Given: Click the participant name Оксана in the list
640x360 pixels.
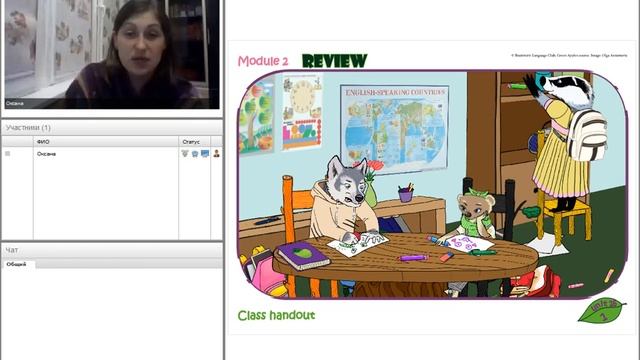Looking at the screenshot, I should pos(46,154).
